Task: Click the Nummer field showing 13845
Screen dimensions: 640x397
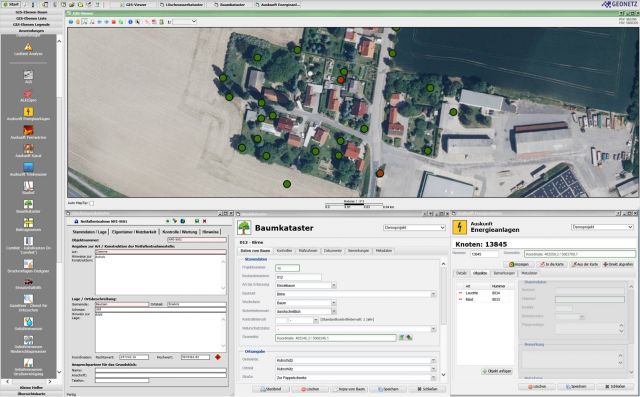Action: point(484,254)
